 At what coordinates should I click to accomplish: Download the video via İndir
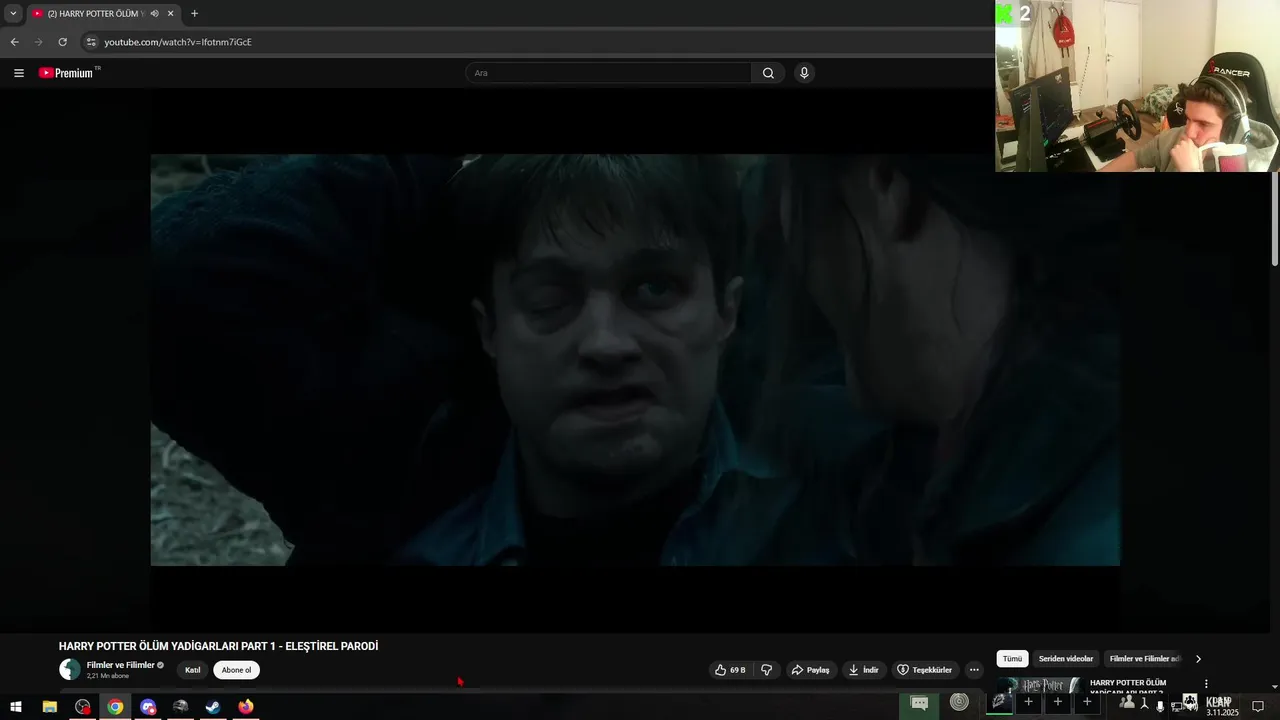pyautogui.click(x=863, y=670)
